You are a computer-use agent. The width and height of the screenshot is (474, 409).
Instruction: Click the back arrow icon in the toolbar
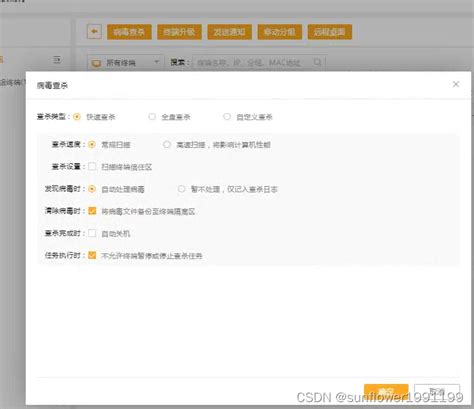[94, 32]
